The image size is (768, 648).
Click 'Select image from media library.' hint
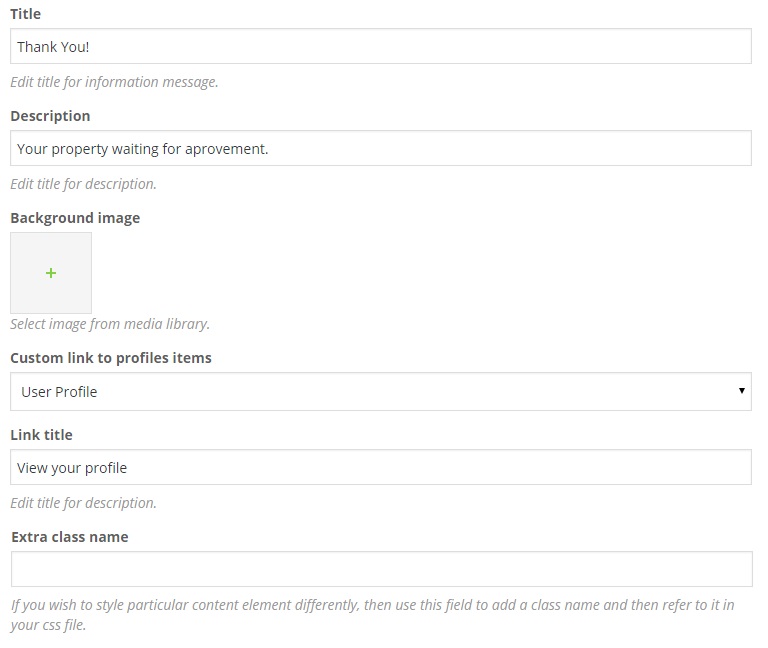(110, 324)
